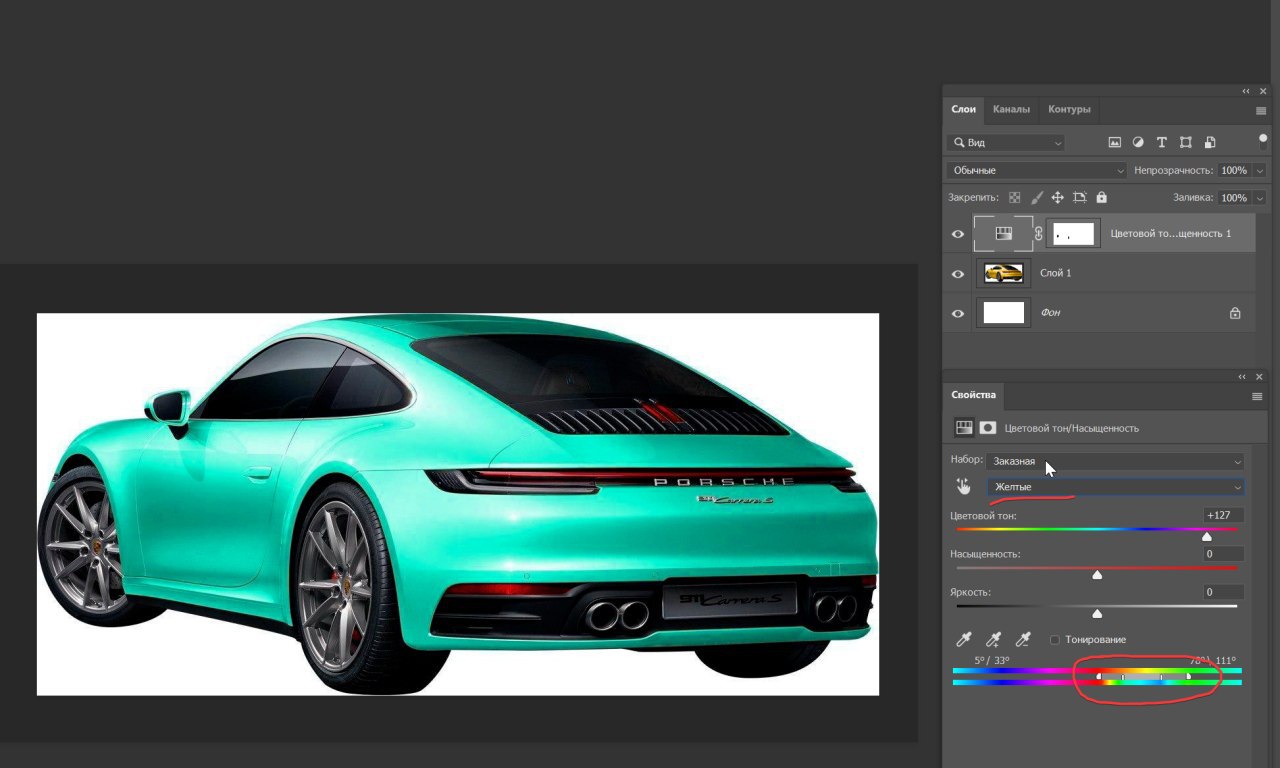Open the Желтые color range dropdown
The height and width of the screenshot is (768, 1280).
click(1115, 487)
